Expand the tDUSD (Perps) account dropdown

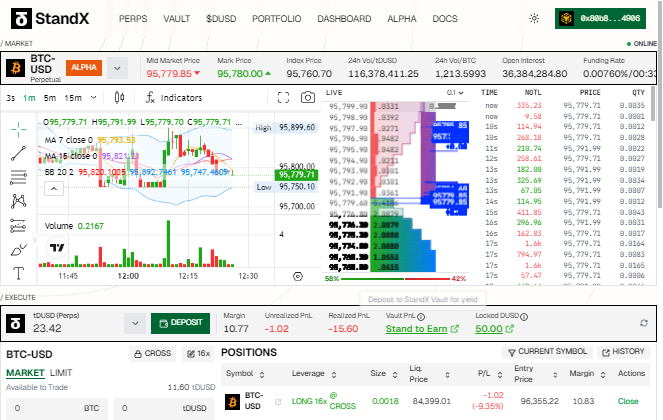pyautogui.click(x=135, y=324)
